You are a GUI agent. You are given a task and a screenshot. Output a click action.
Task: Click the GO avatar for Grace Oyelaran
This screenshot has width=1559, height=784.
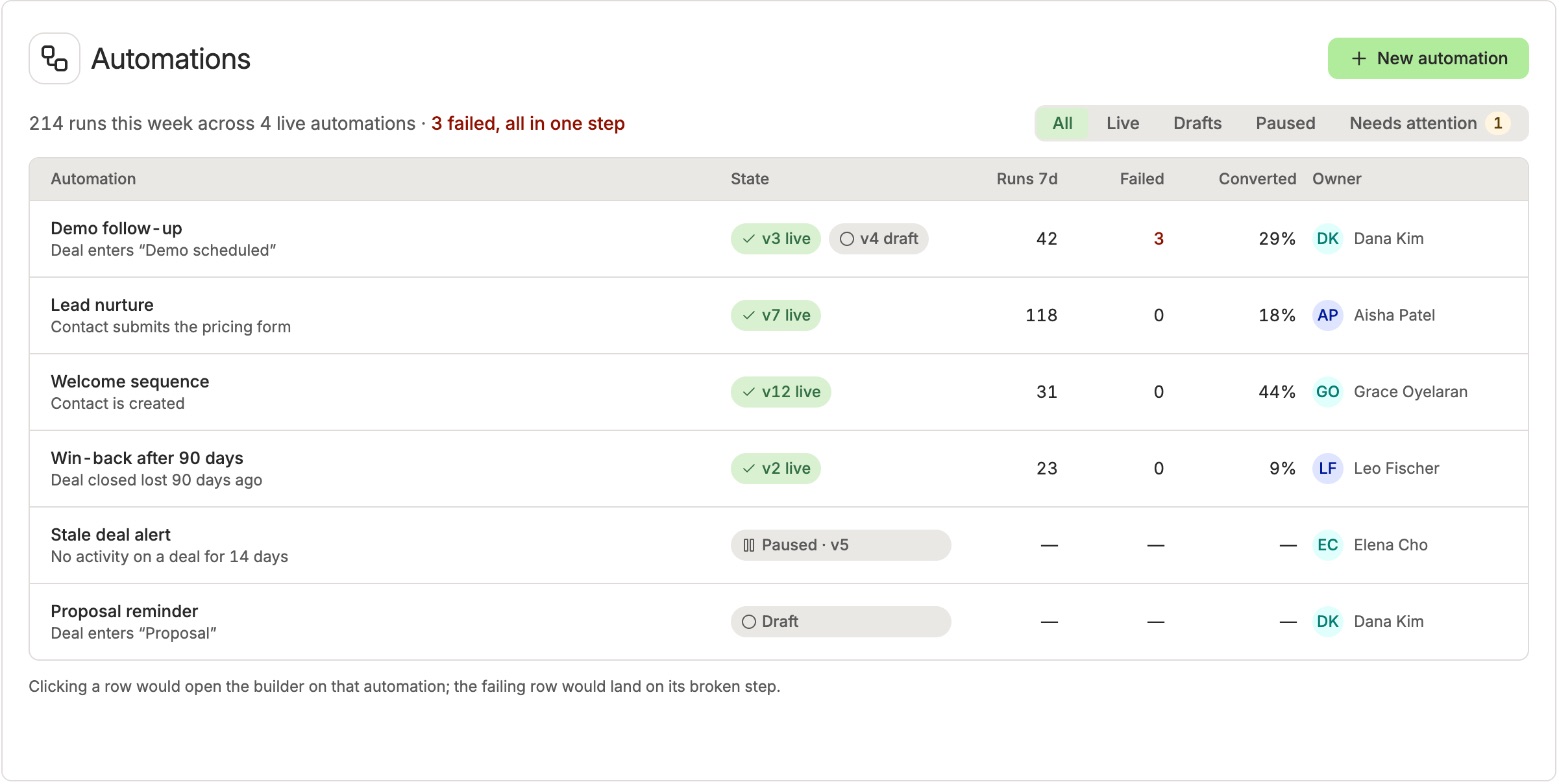click(x=1327, y=392)
